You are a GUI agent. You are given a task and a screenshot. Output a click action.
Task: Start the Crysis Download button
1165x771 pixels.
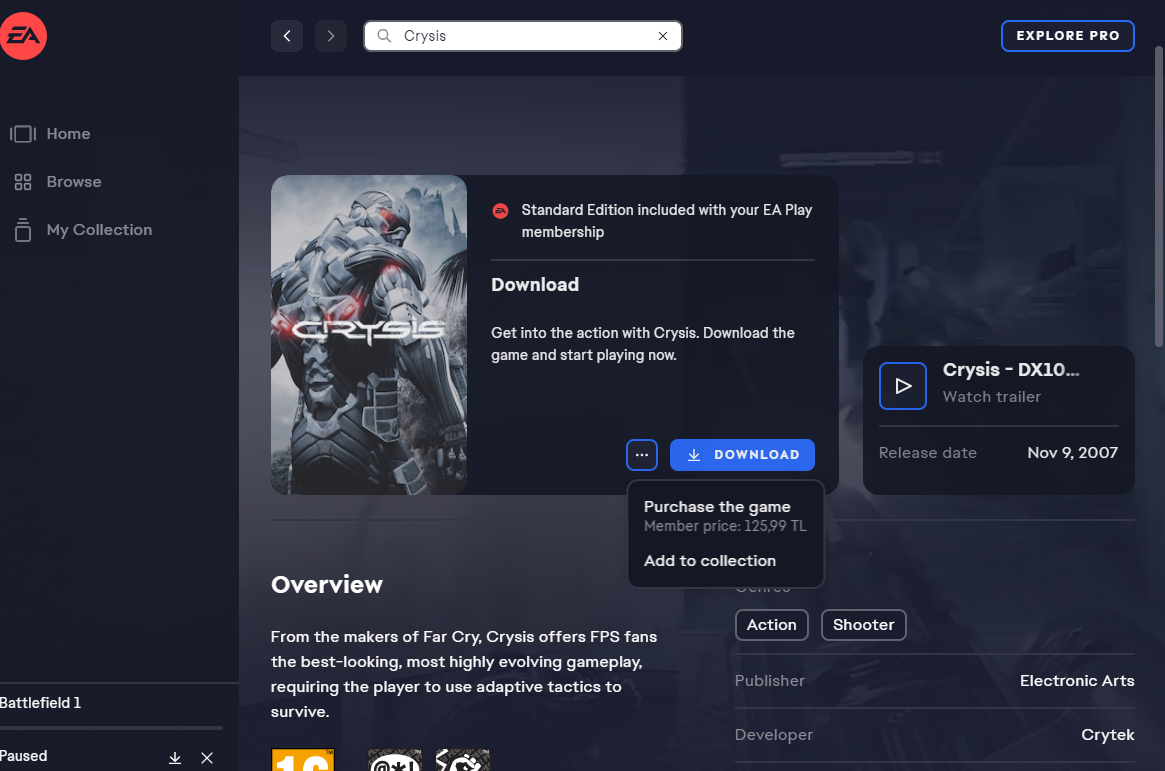tap(742, 455)
